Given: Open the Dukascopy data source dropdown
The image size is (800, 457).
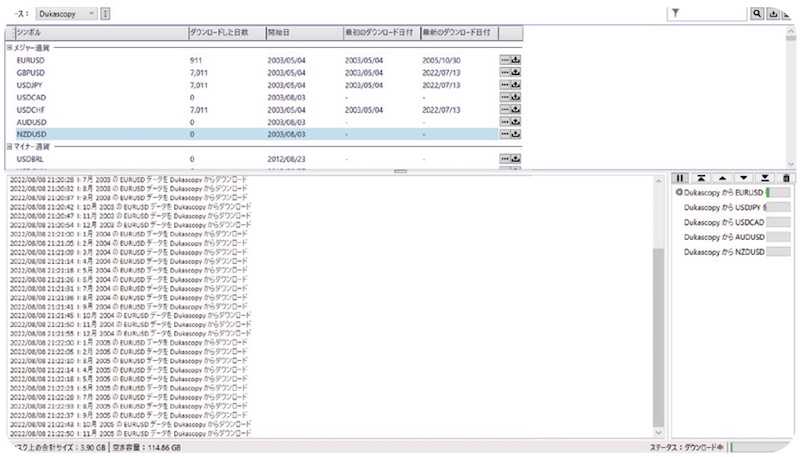Looking at the screenshot, I should (x=66, y=14).
